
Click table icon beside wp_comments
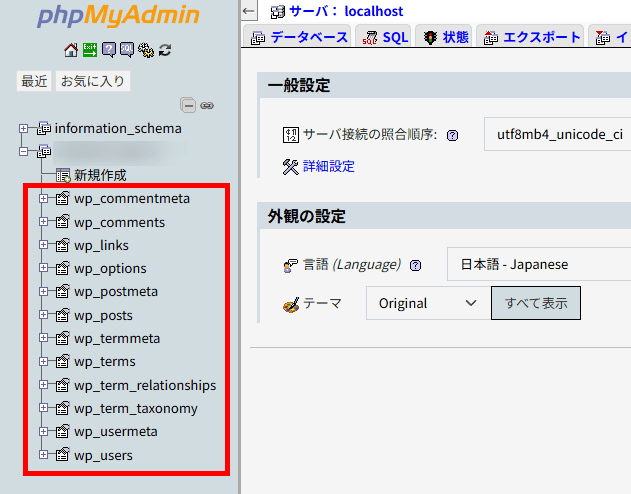point(62,221)
